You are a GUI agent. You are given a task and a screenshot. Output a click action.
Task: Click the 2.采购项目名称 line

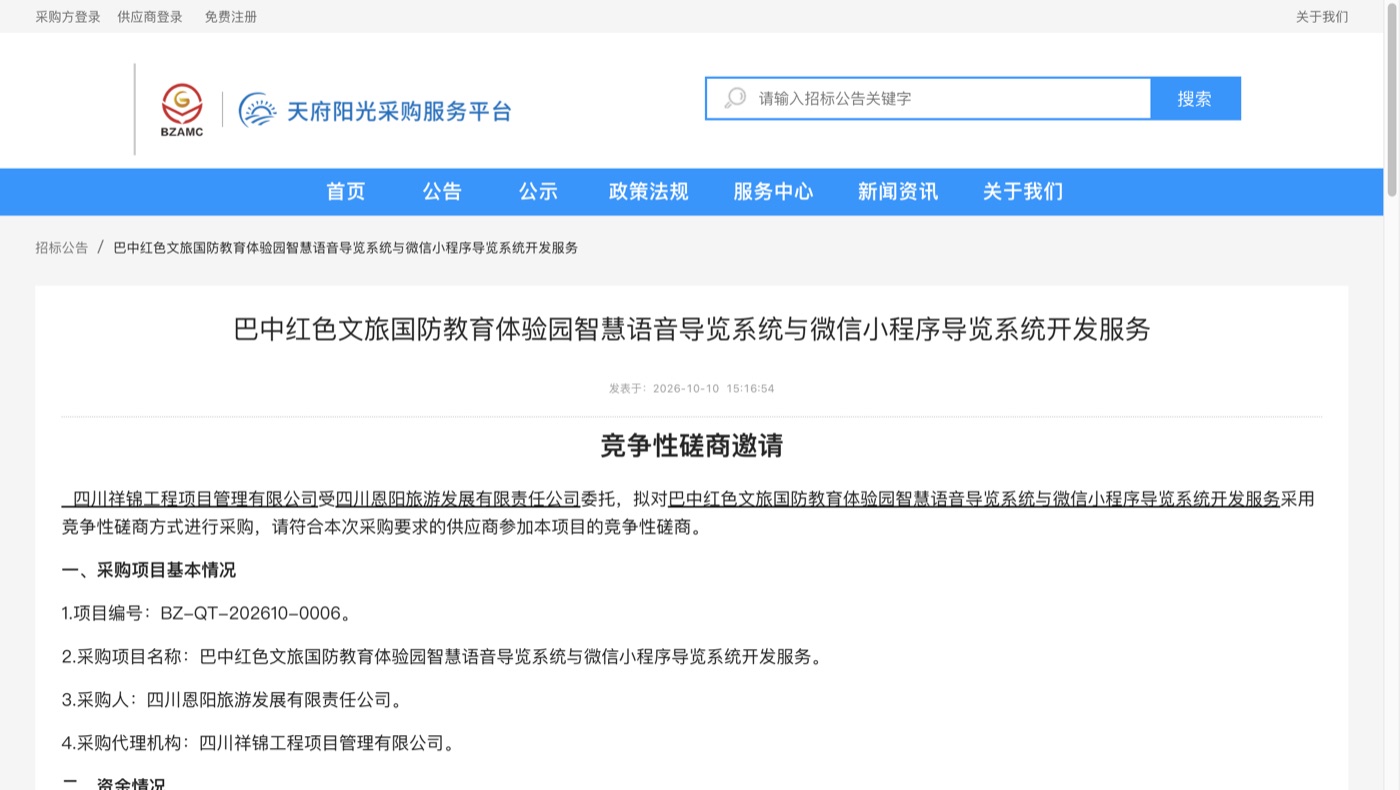pyautogui.click(x=443, y=657)
